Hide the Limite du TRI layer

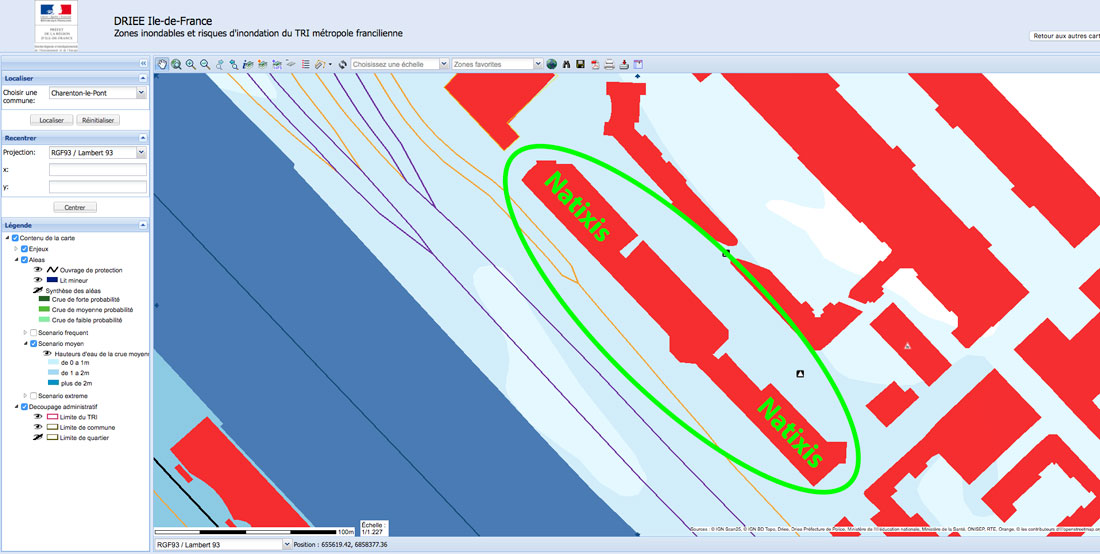tap(38, 417)
